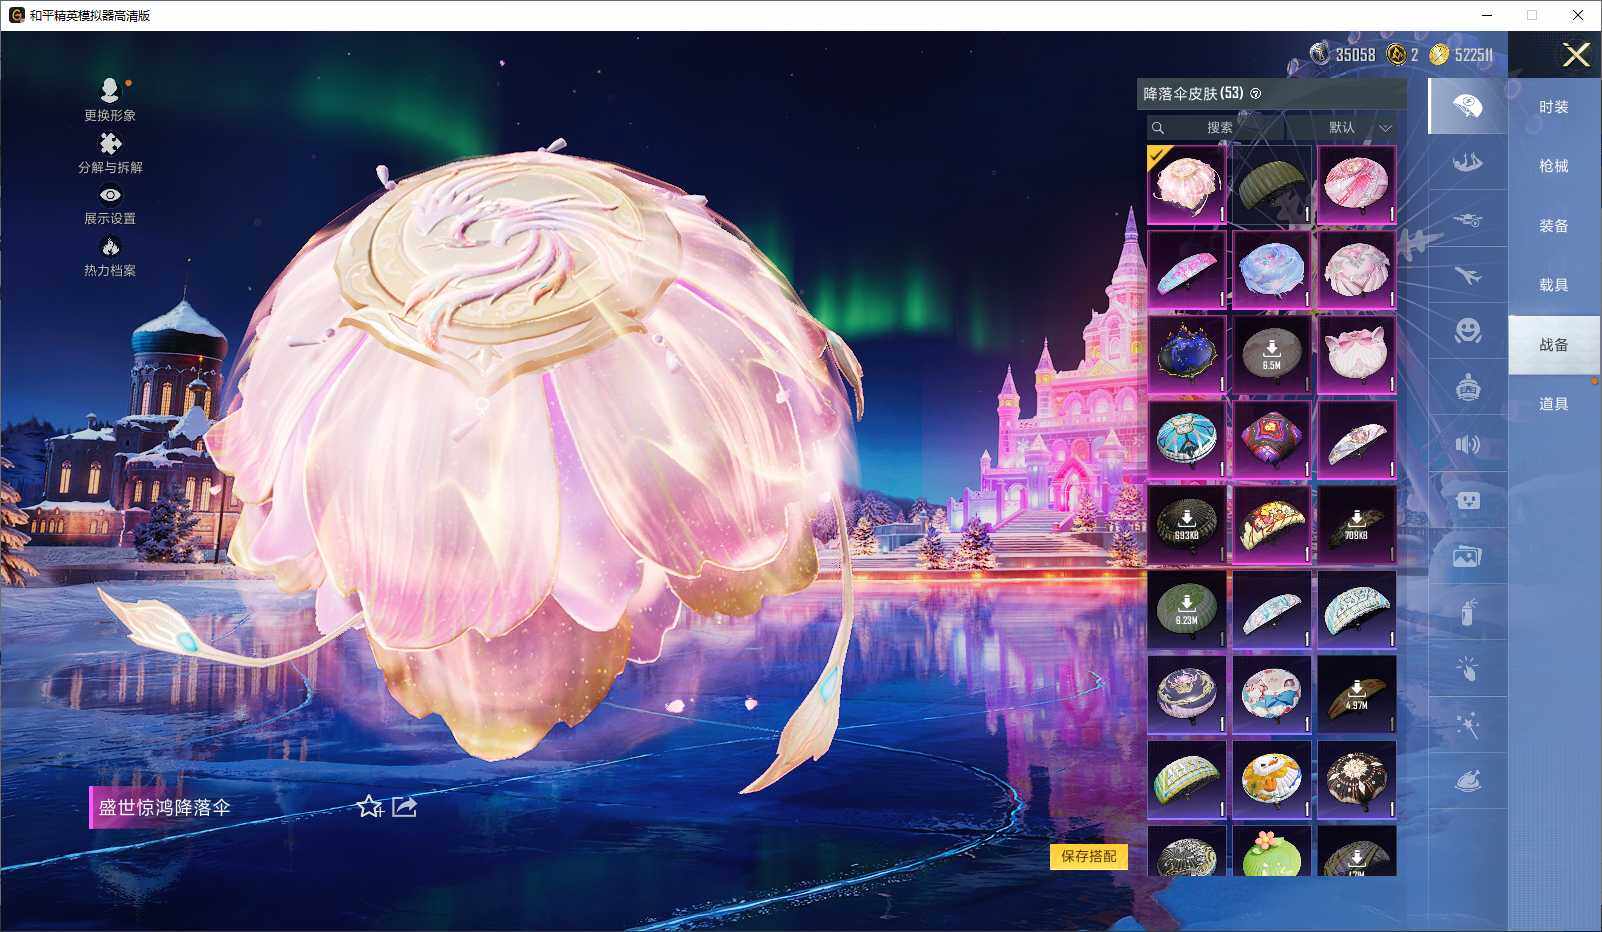The image size is (1602, 932).
Task: Select the 战备 tab
Action: point(1554,345)
